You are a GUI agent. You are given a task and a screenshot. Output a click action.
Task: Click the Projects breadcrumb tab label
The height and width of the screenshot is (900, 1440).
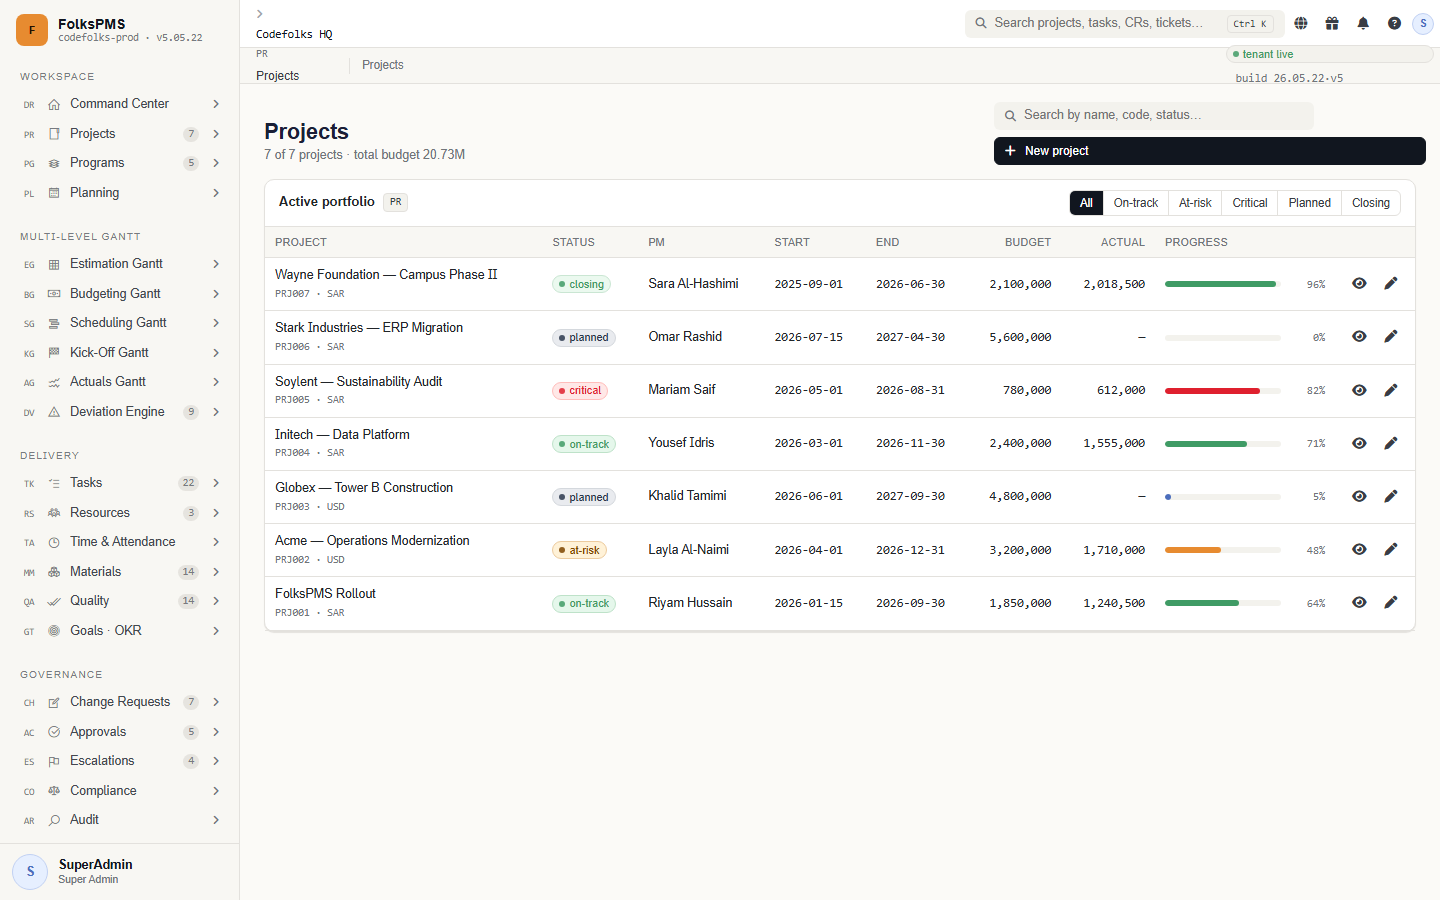[383, 65]
